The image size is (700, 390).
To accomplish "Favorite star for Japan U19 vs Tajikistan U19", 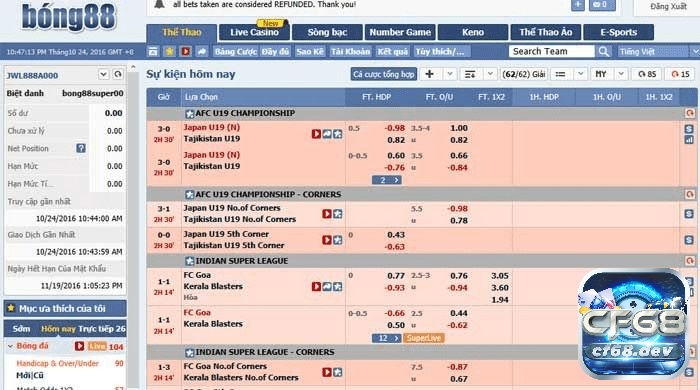I will [x=338, y=133].
